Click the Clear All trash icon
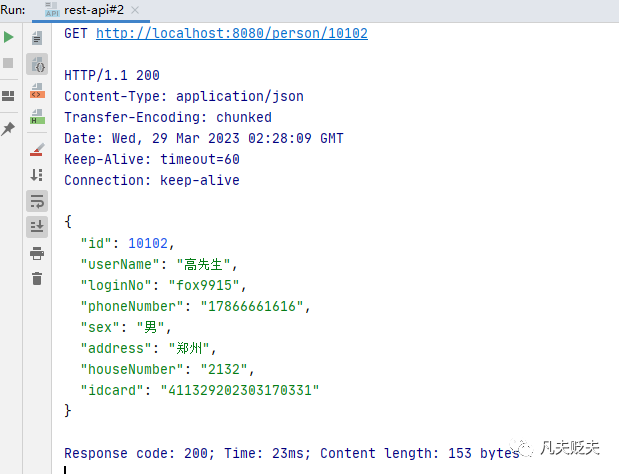The height and width of the screenshot is (474, 619). [x=37, y=279]
